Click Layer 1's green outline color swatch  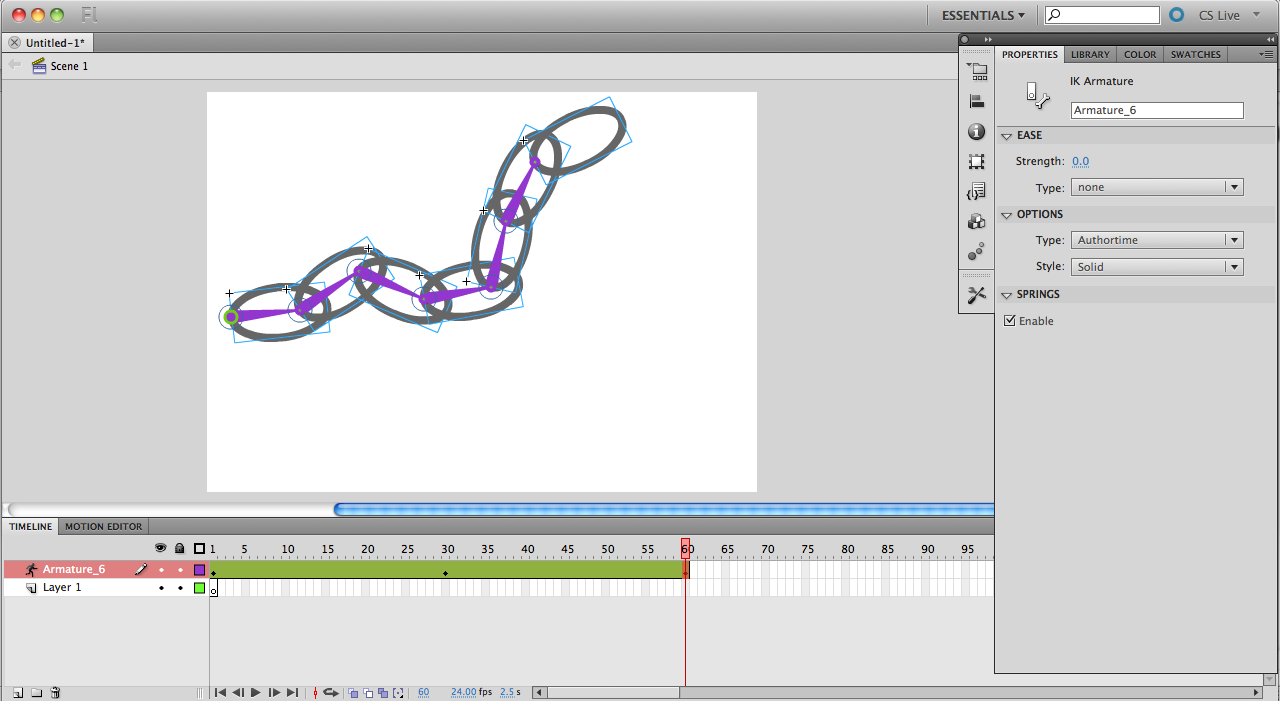pyautogui.click(x=198, y=588)
